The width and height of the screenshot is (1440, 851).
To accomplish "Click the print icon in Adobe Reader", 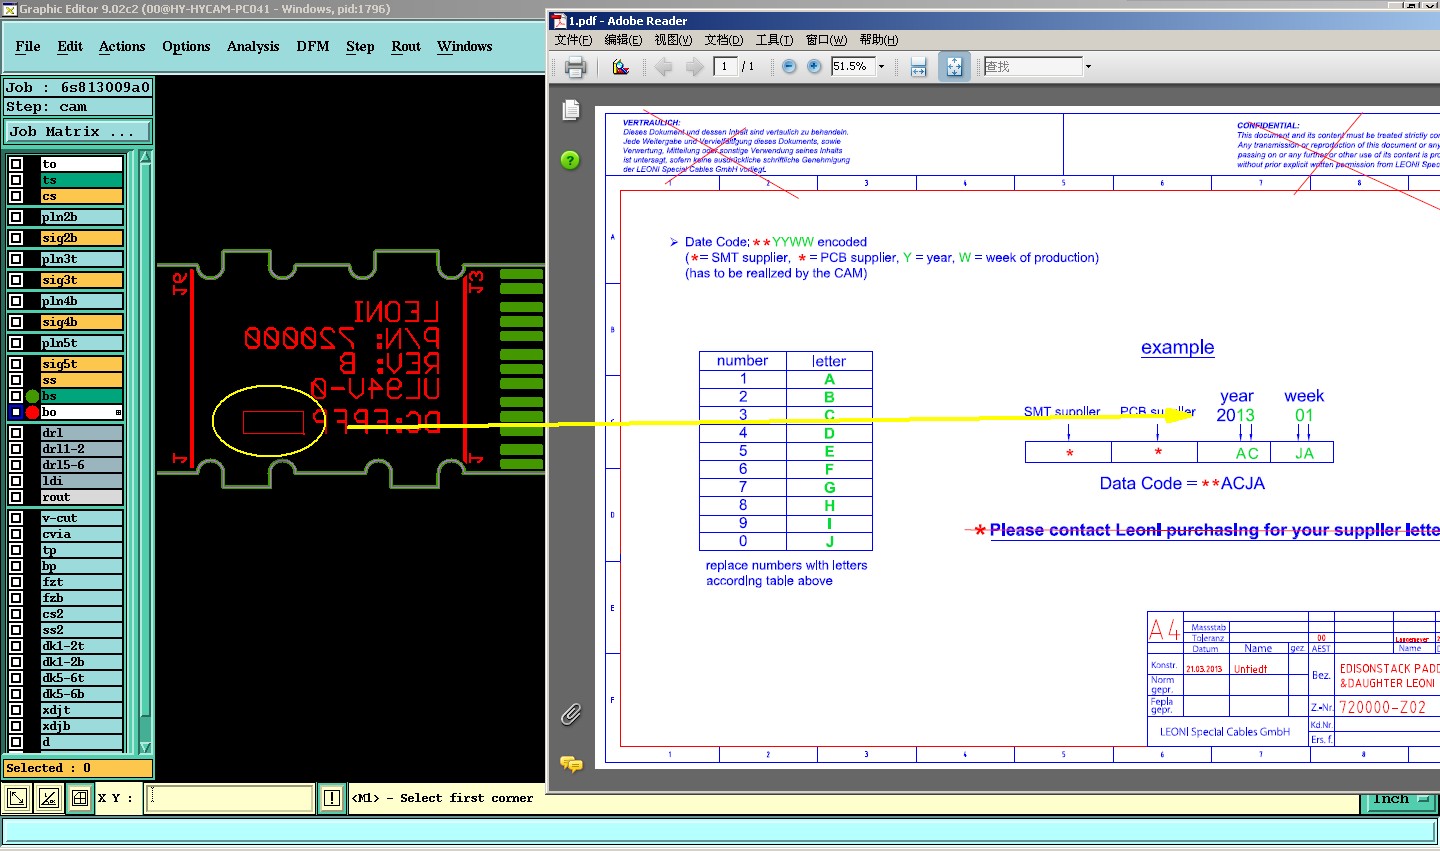I will click(x=575, y=67).
